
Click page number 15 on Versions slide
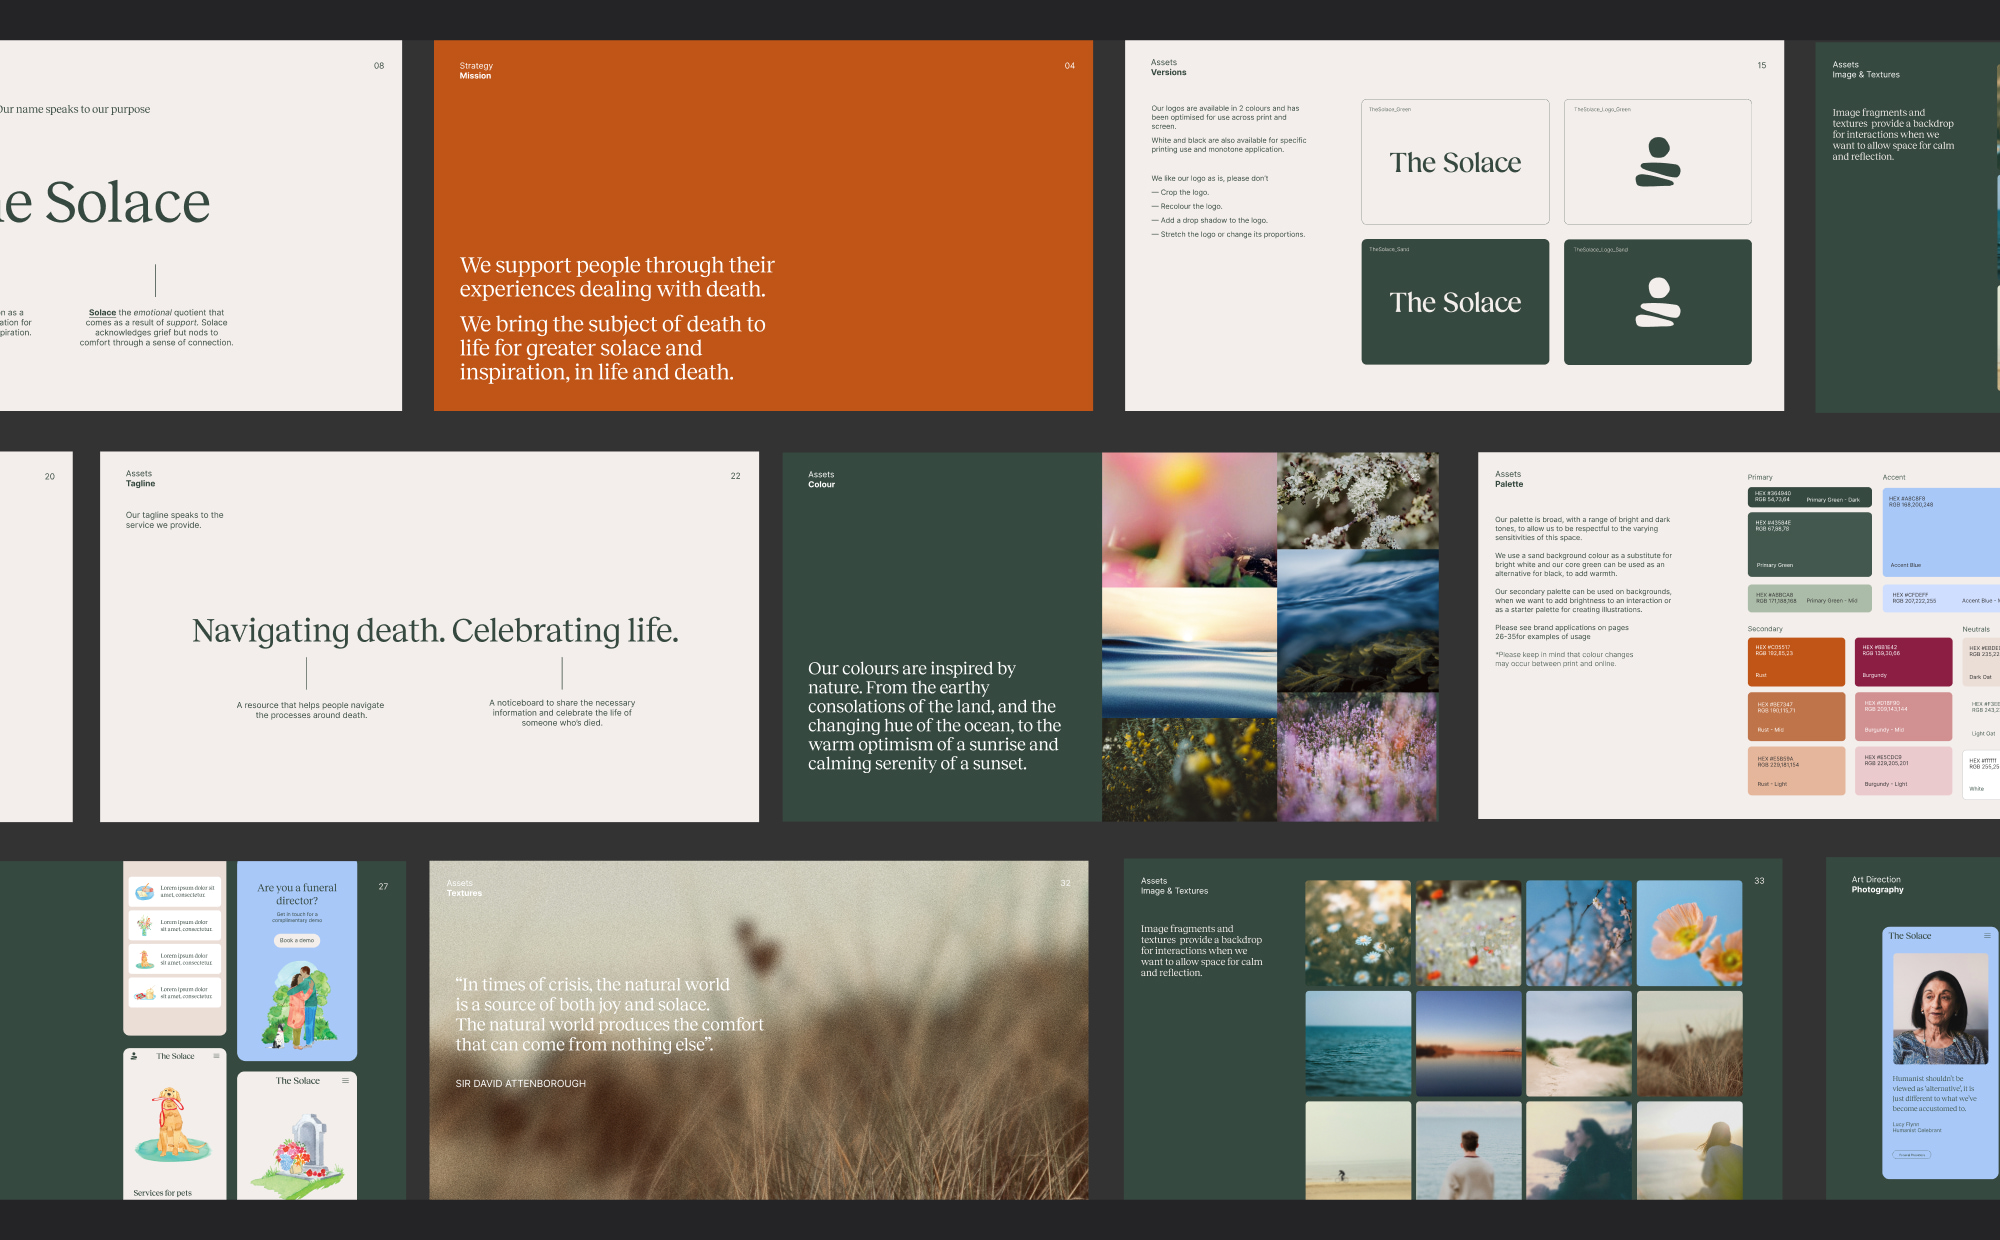[x=1762, y=66]
